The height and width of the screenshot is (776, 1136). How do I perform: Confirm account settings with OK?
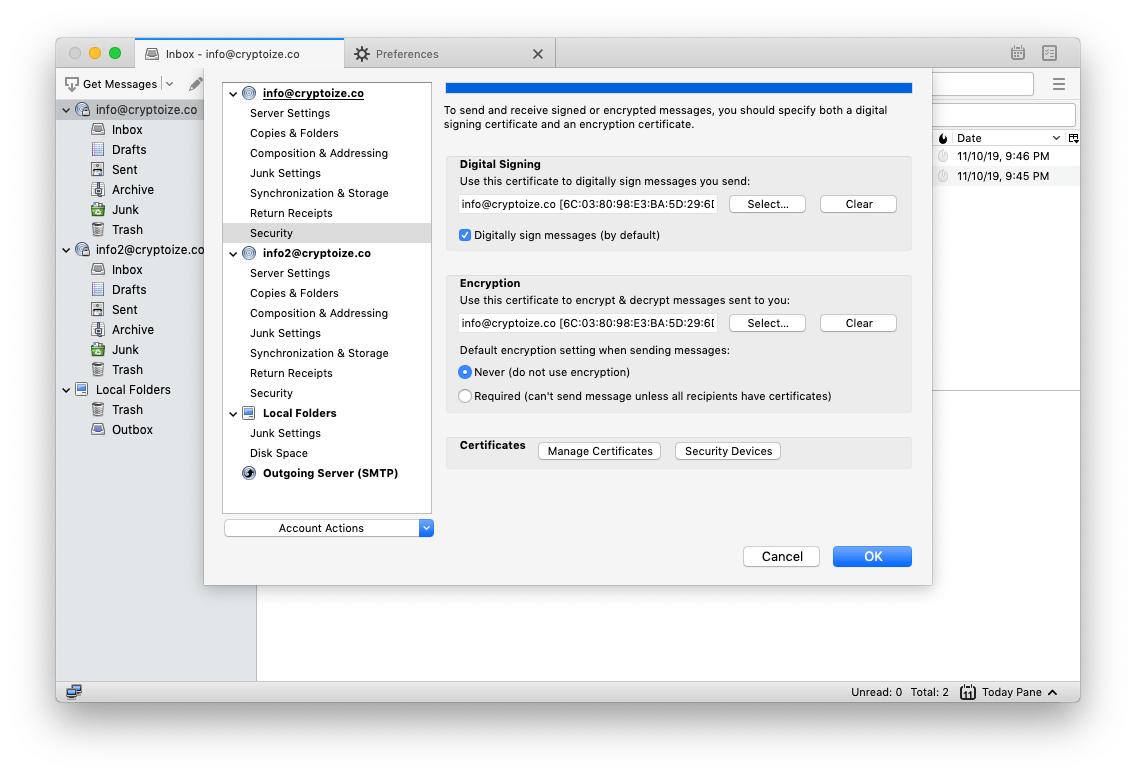(872, 556)
